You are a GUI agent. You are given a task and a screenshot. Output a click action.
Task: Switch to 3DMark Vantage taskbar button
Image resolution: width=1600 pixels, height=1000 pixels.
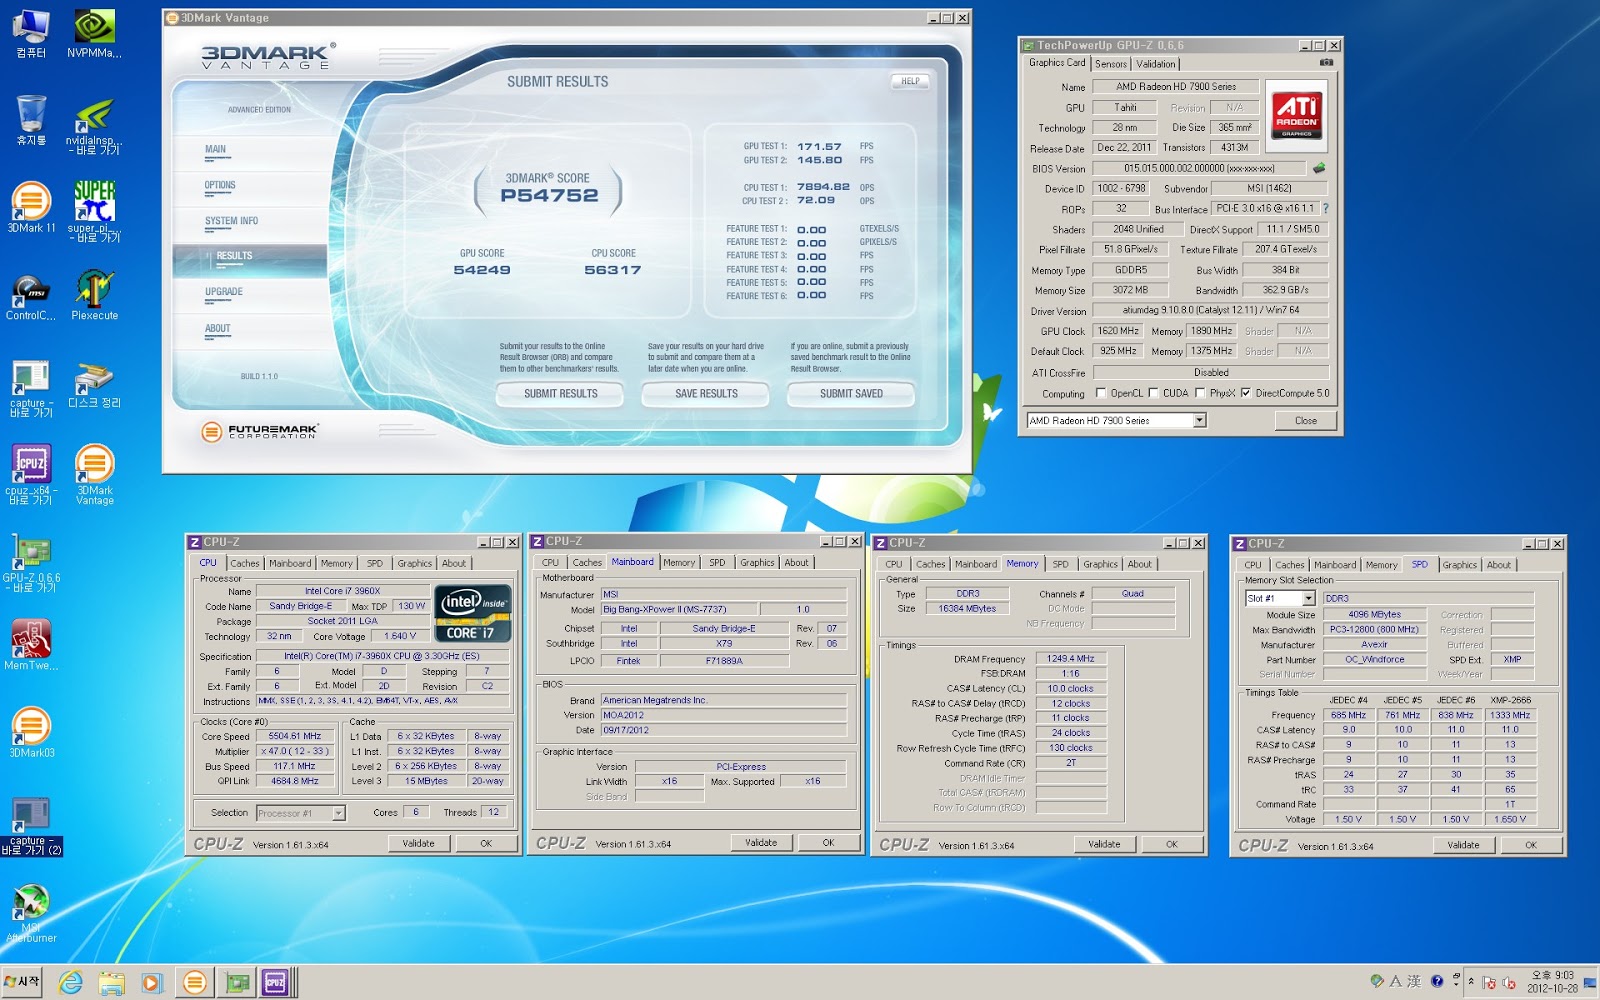pos(195,983)
